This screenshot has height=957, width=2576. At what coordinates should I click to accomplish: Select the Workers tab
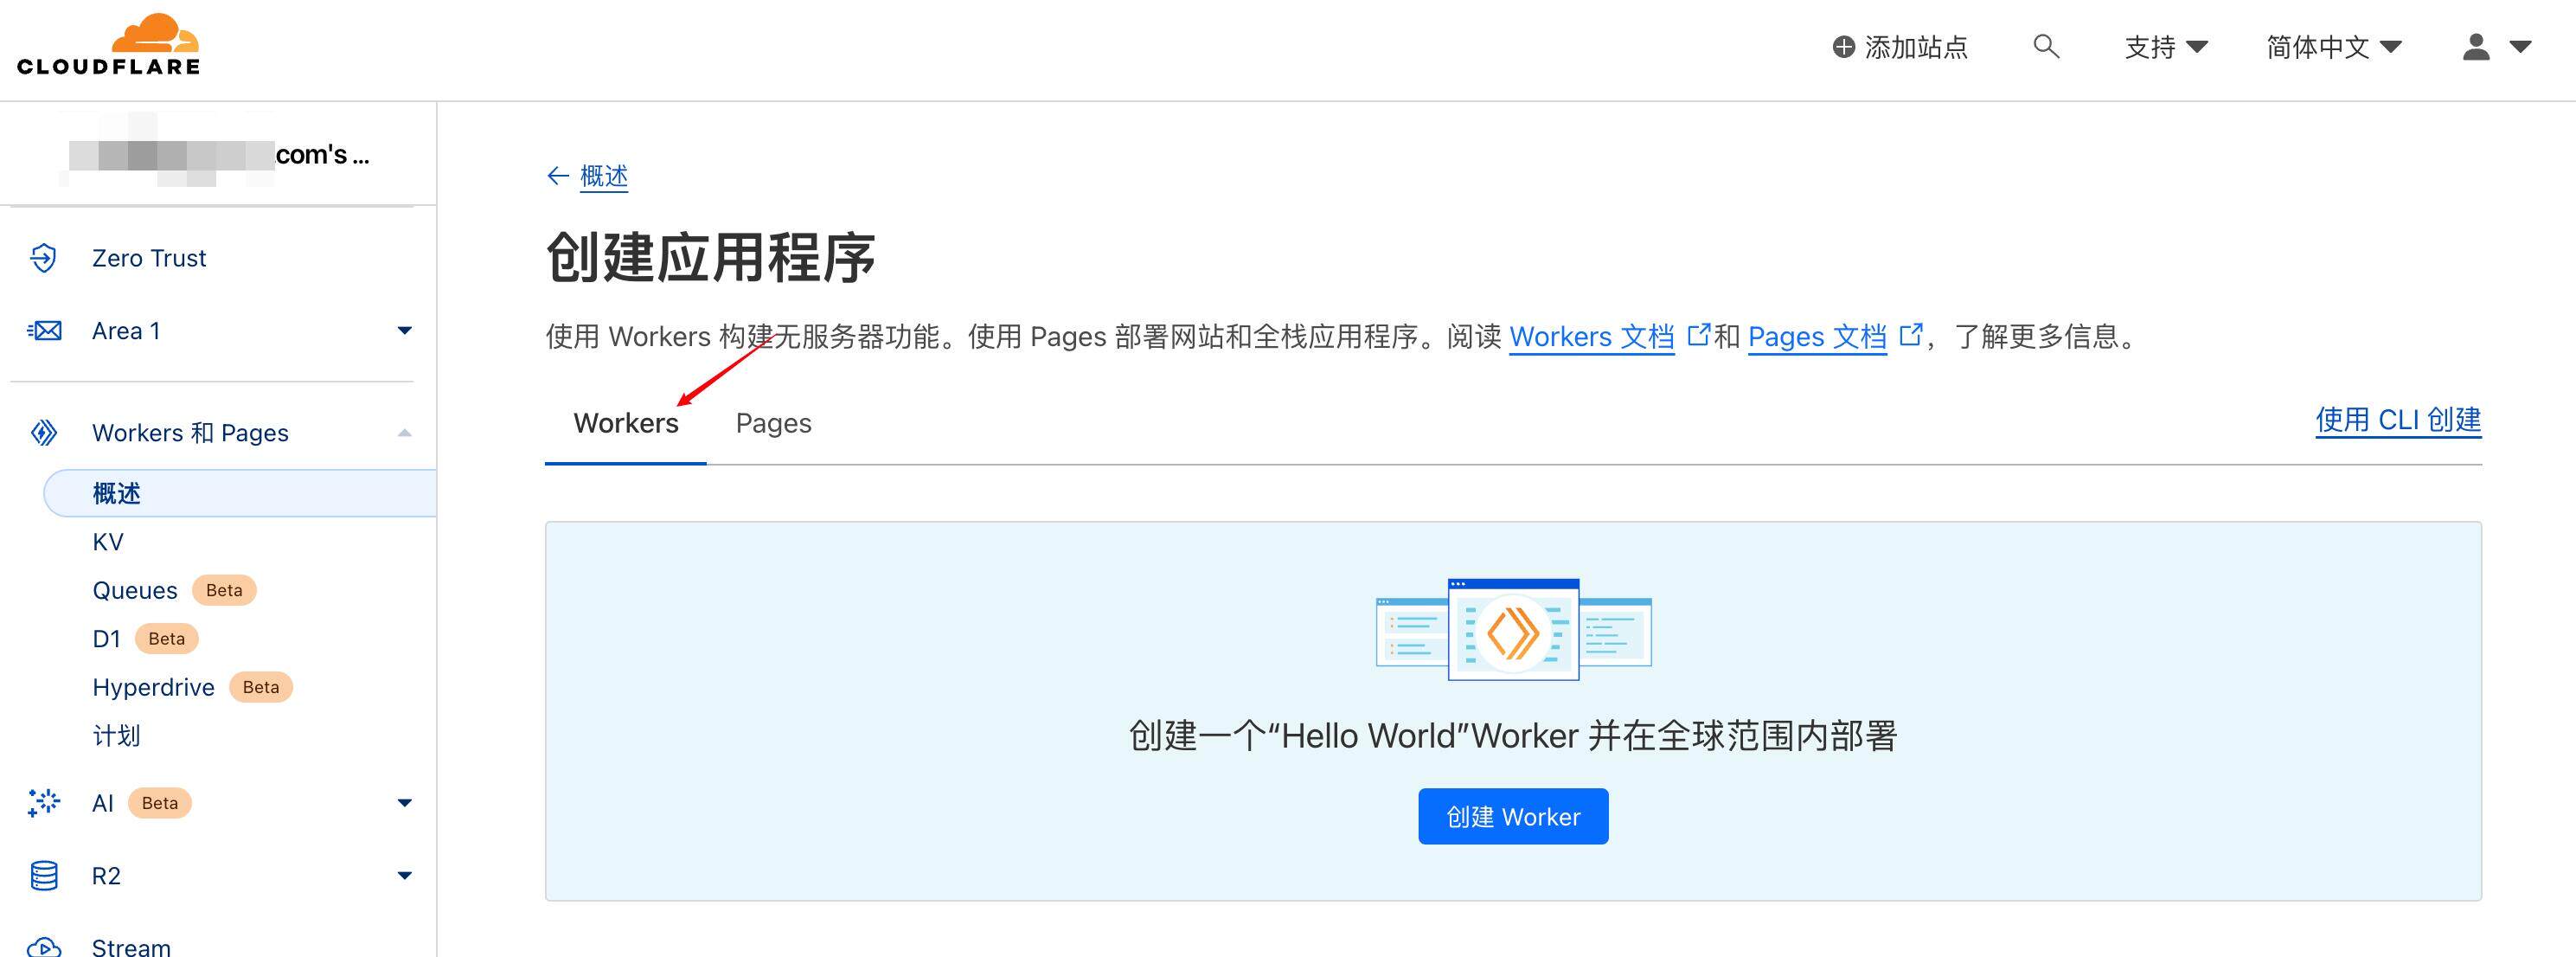click(x=625, y=423)
